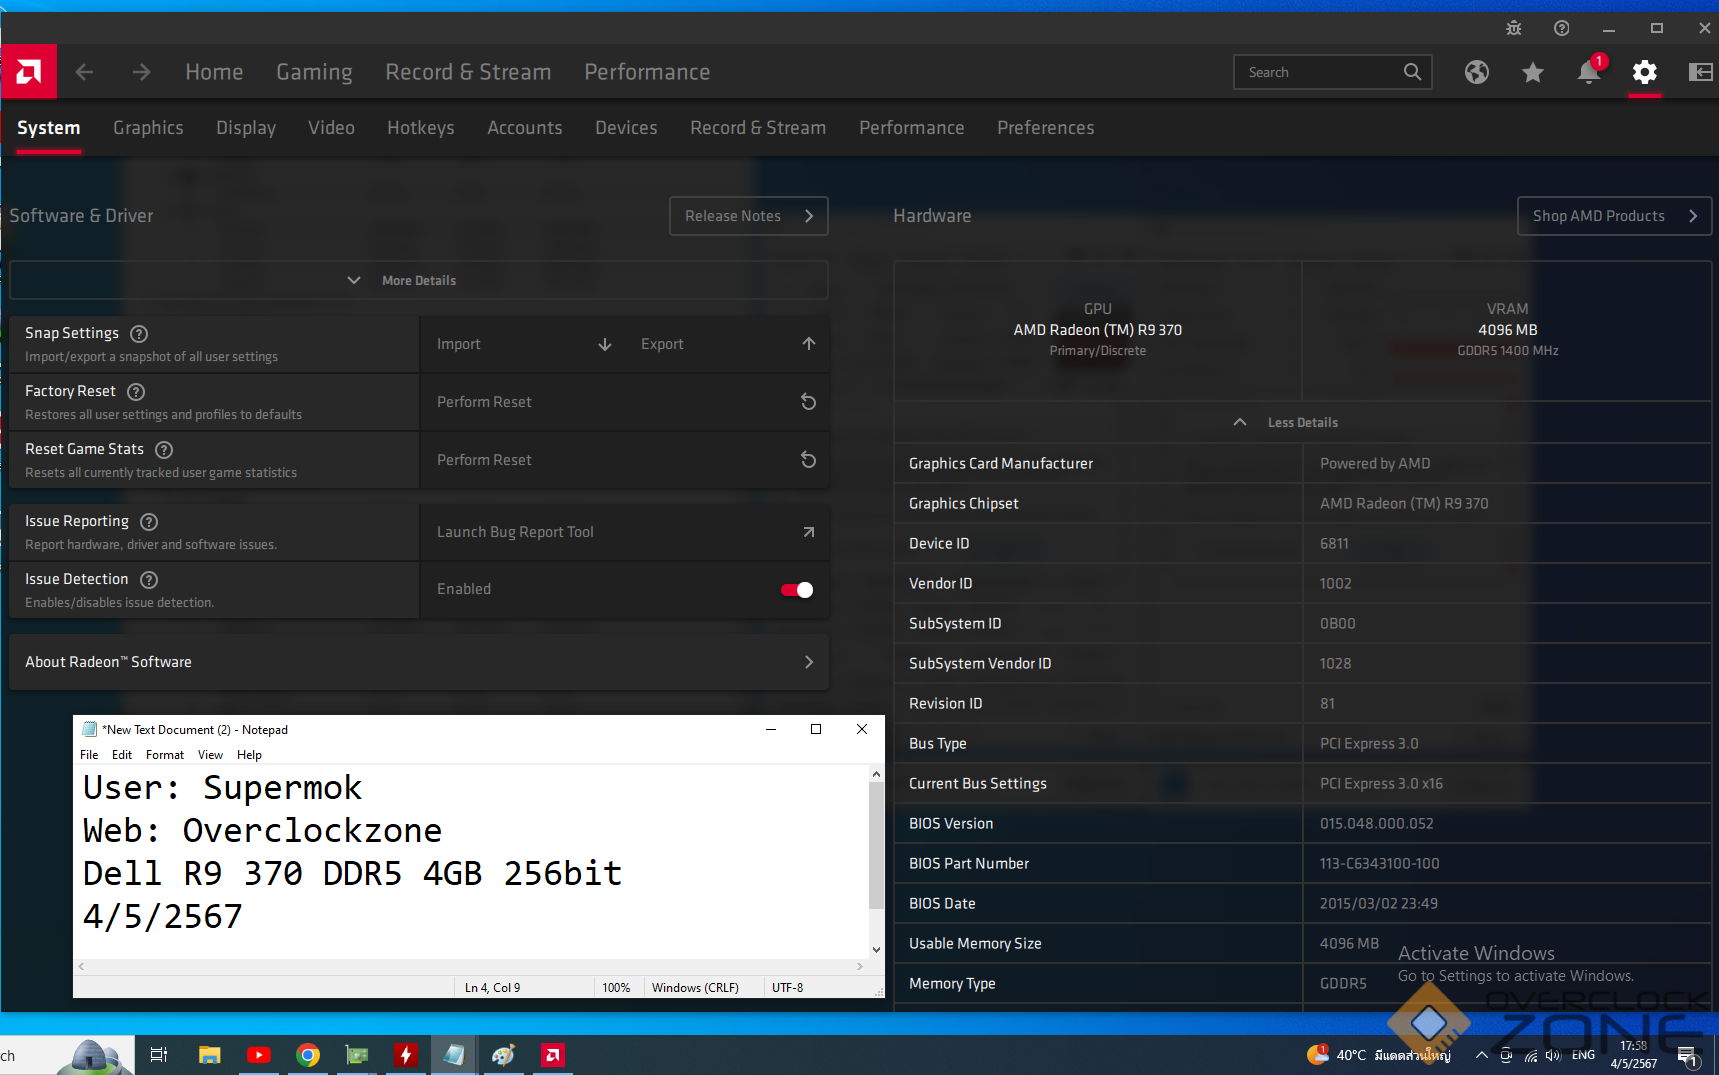1719x1075 pixels.
Task: Click the favorites star icon
Action: click(x=1532, y=72)
